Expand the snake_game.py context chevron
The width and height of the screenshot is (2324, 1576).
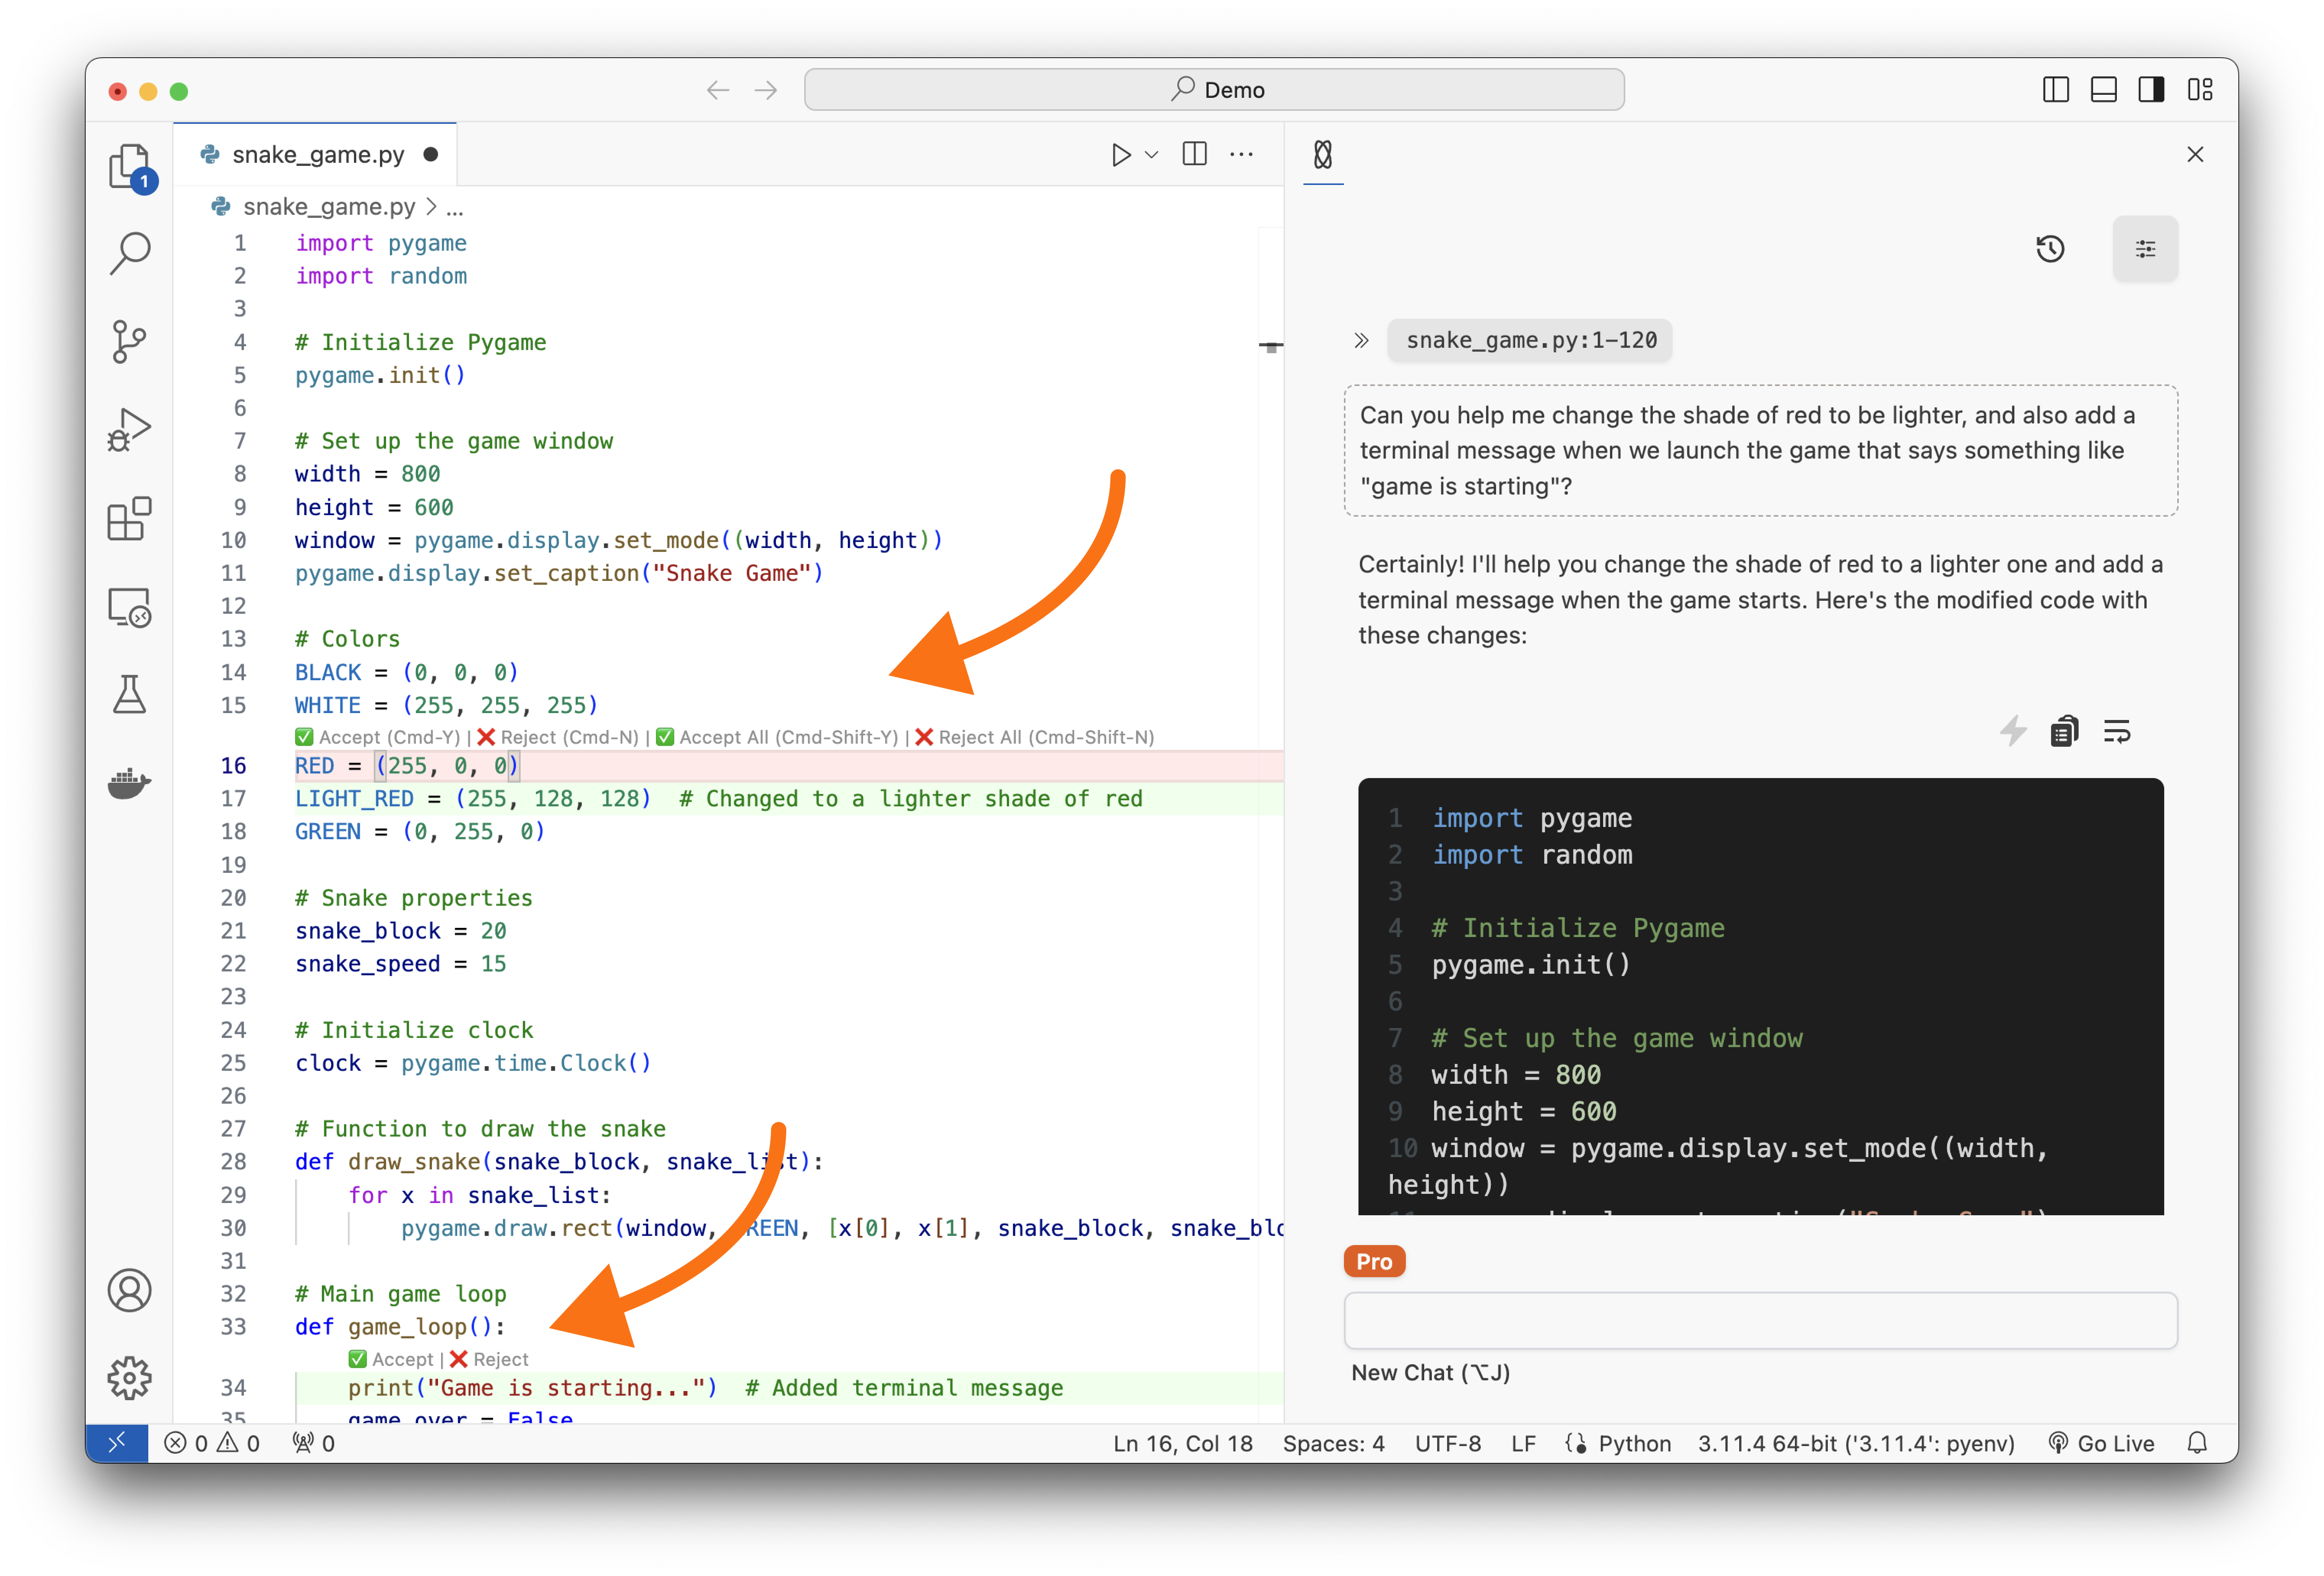pos(1361,341)
